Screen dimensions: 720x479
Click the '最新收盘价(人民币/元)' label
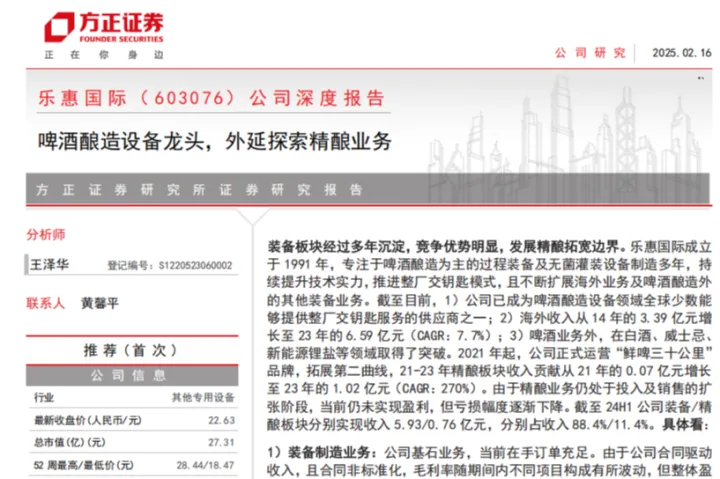click(88, 420)
